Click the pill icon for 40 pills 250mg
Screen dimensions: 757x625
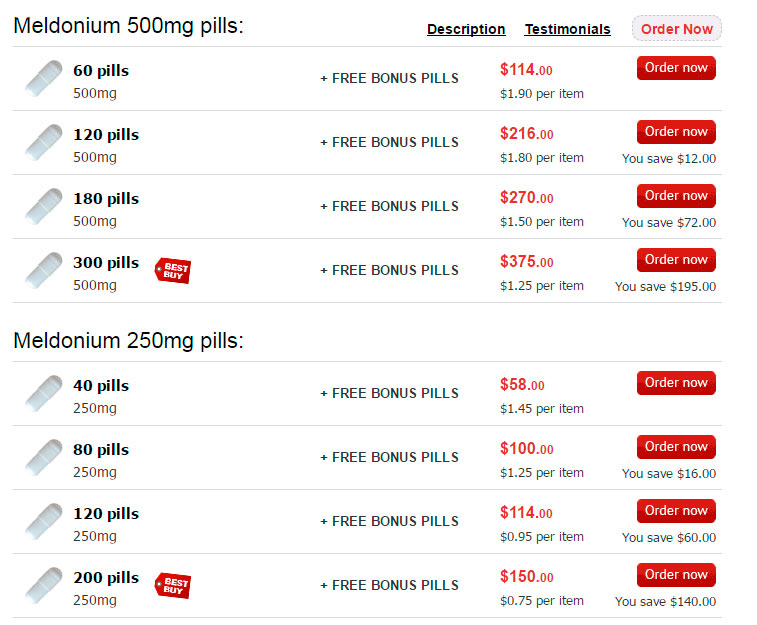point(44,394)
